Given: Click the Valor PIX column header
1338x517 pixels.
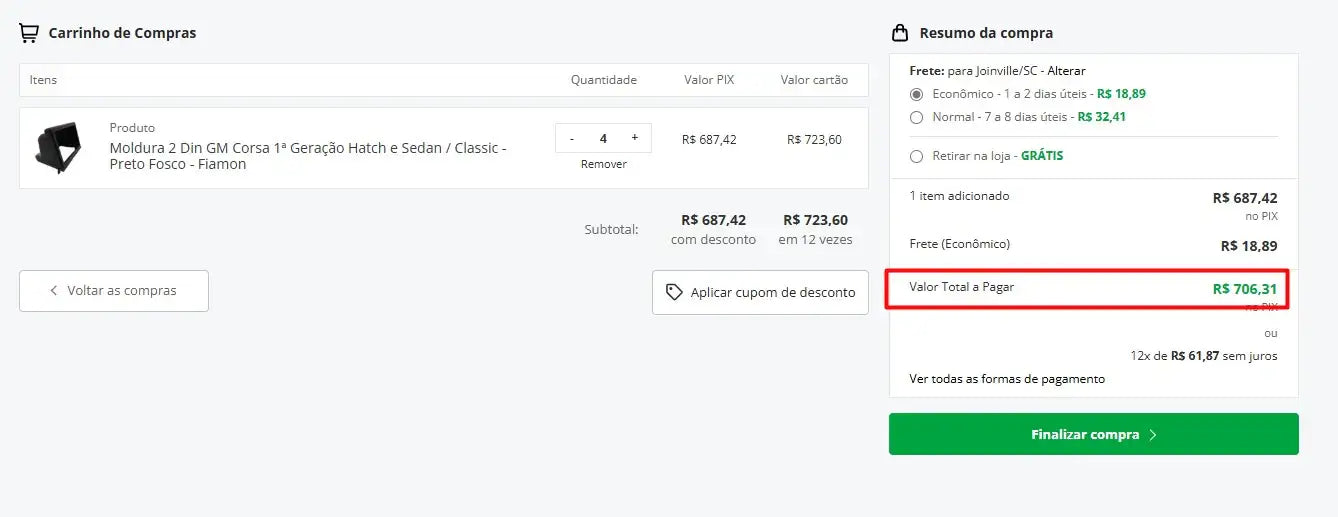Looking at the screenshot, I should [x=709, y=80].
